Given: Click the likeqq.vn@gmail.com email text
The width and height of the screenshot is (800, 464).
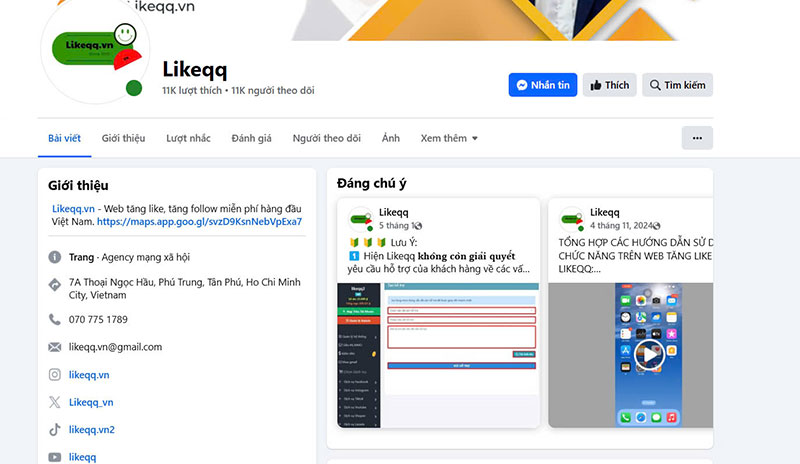Looking at the screenshot, I should click(x=115, y=347).
